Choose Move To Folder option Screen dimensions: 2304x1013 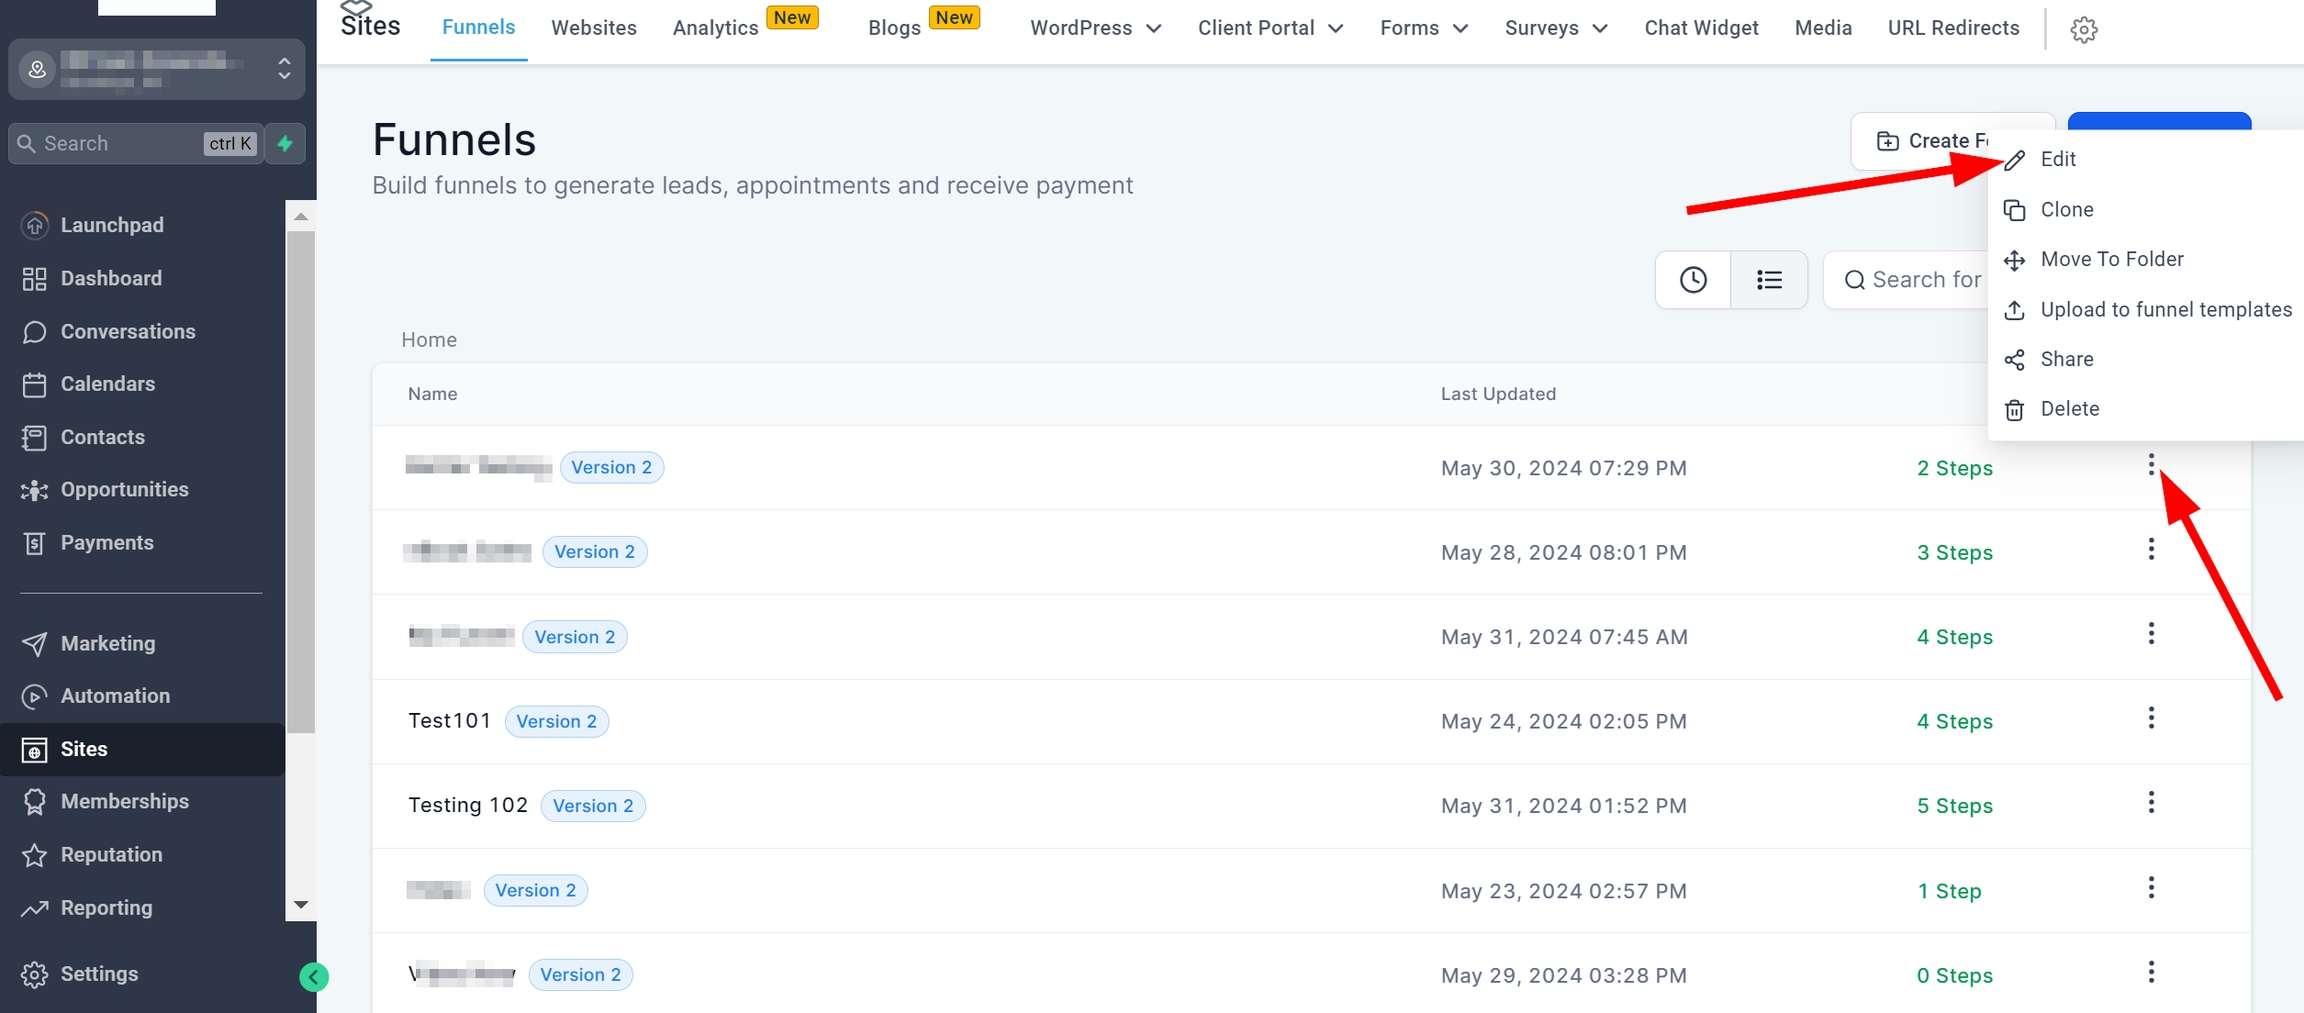coord(2111,260)
